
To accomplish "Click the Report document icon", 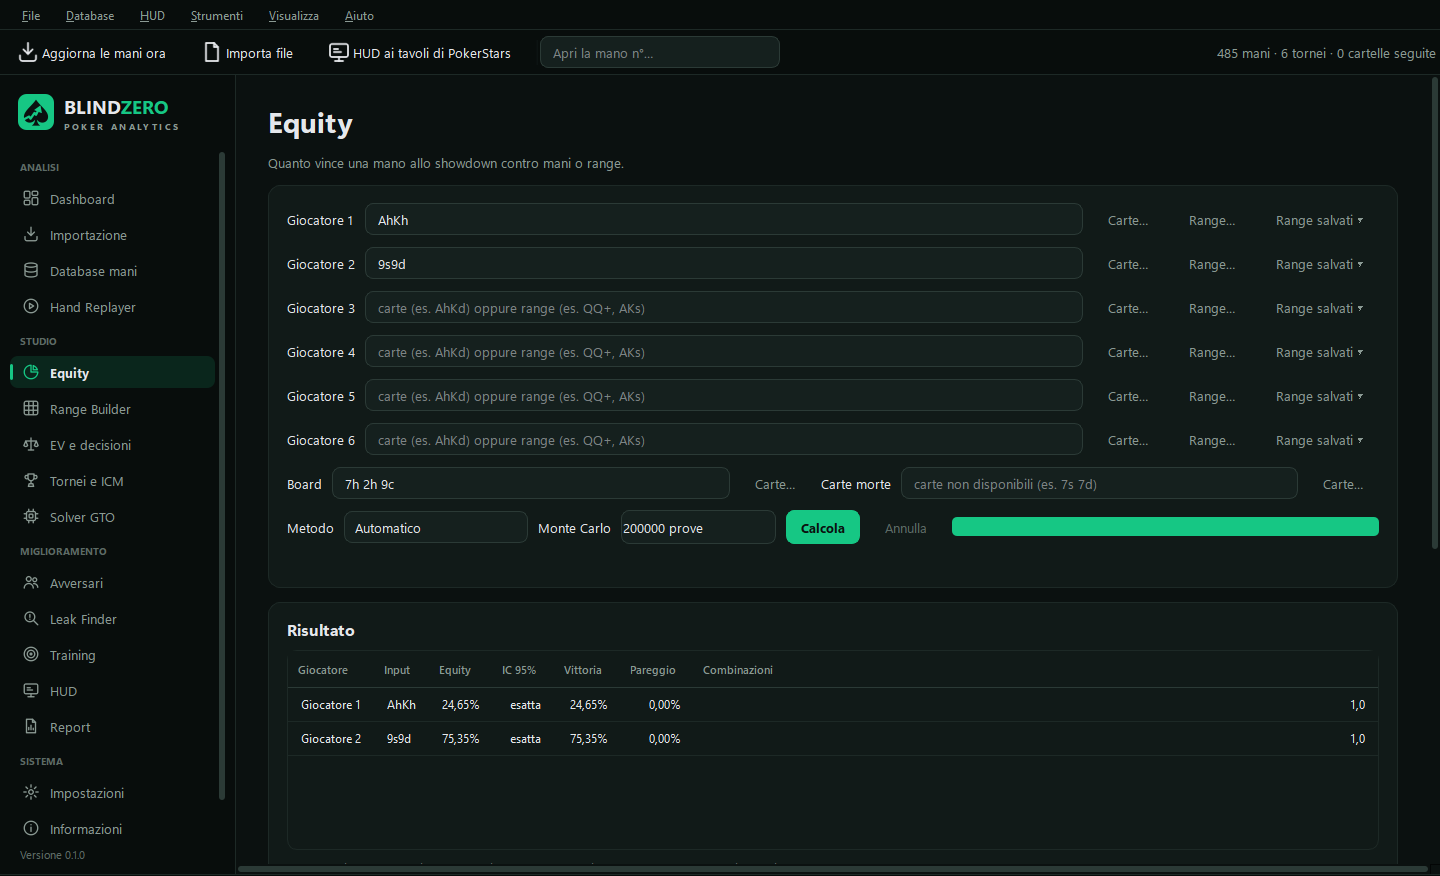I will coord(31,726).
